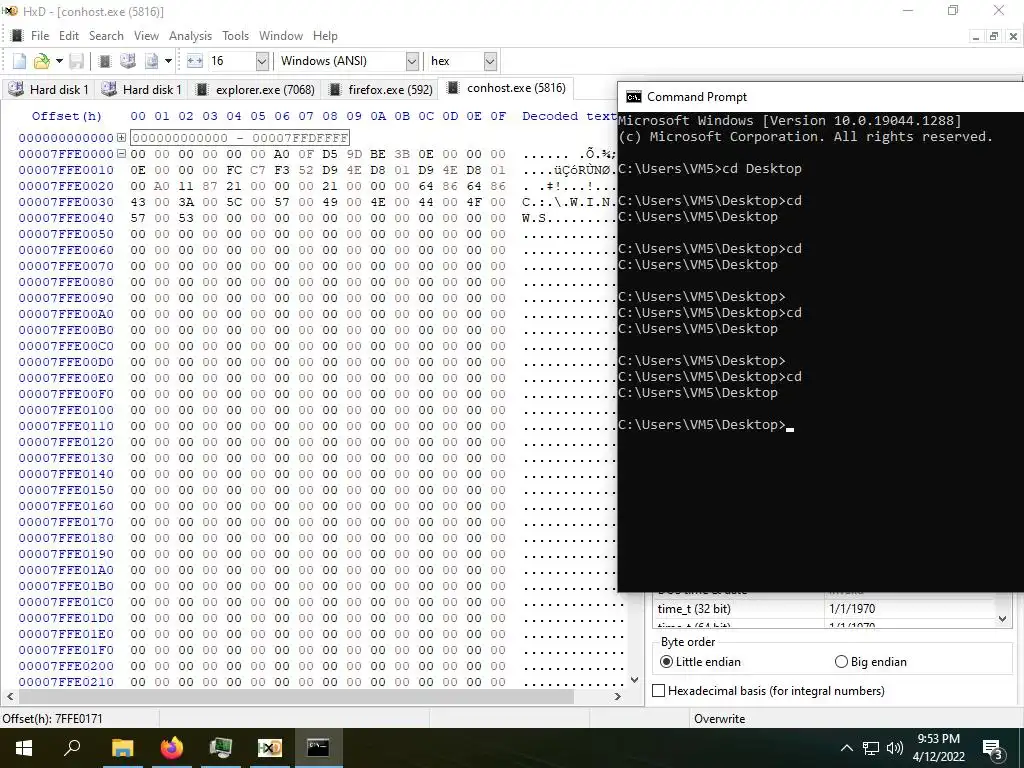Viewport: 1024px width, 768px height.
Task: Open File Explorer from the taskbar
Action: [x=122, y=748]
